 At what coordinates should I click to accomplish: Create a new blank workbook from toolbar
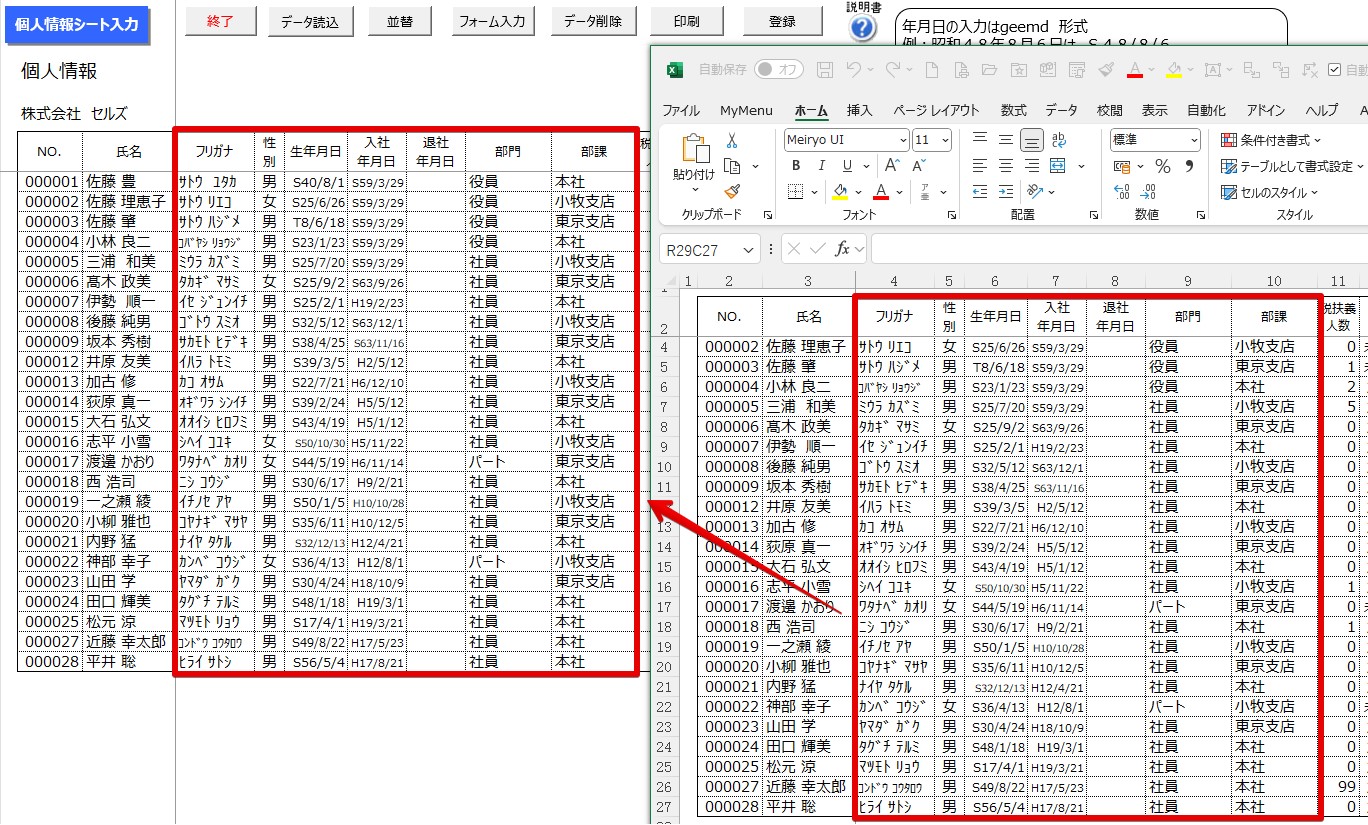pyautogui.click(x=932, y=70)
